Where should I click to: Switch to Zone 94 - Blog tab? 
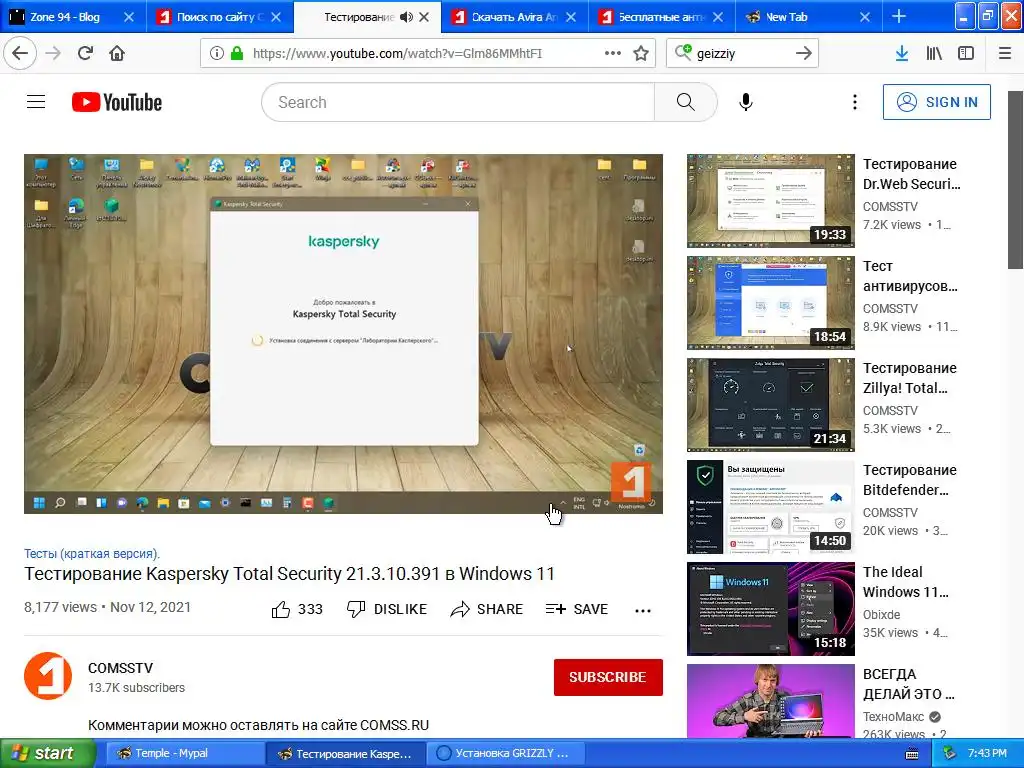65,17
